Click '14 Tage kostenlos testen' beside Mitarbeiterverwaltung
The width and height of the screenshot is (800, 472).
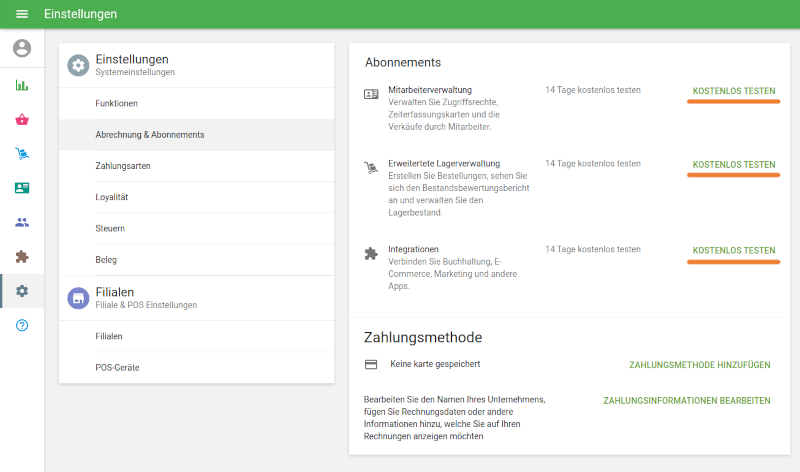[593, 90]
